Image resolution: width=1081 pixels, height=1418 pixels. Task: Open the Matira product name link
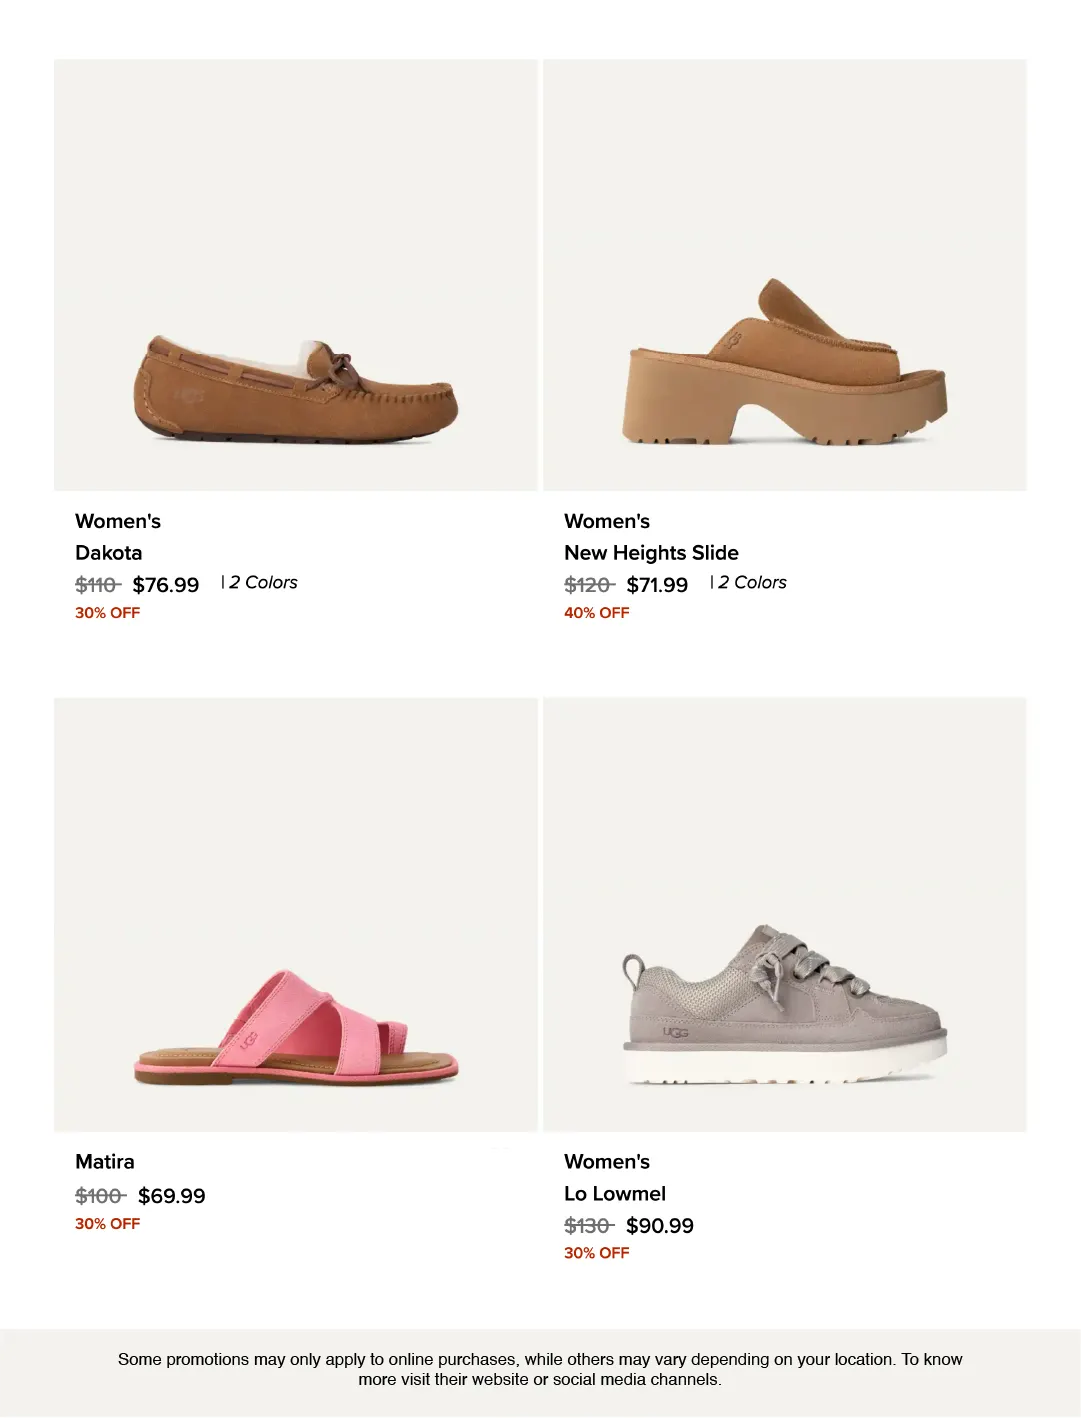coord(105,1162)
